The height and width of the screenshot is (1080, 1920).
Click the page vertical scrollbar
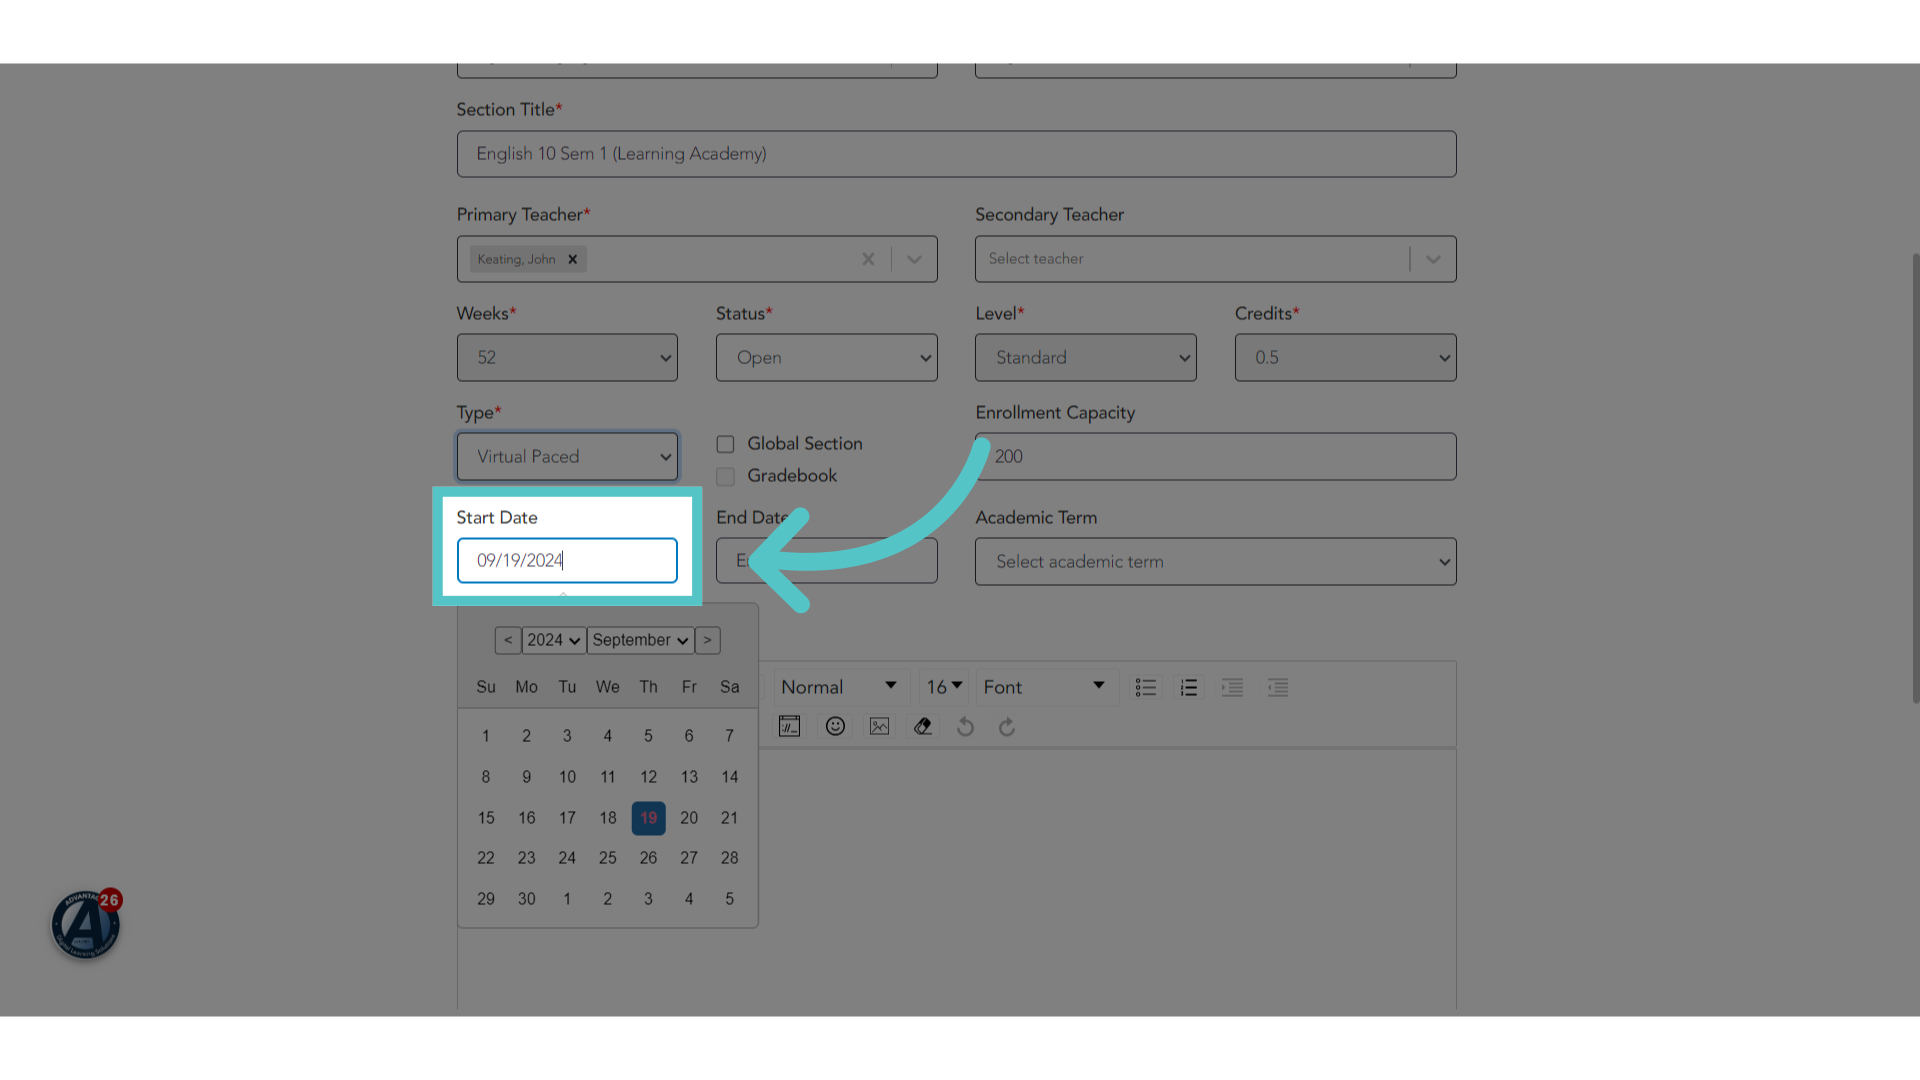pos(1915,478)
